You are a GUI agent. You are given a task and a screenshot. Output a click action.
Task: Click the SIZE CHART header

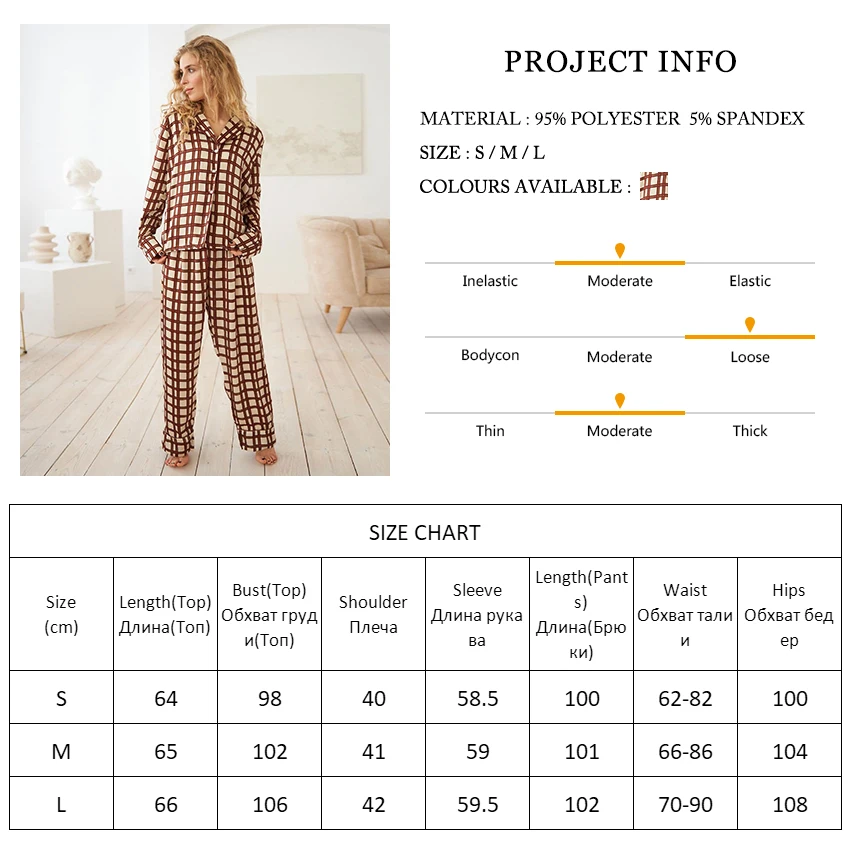pyautogui.click(x=425, y=533)
